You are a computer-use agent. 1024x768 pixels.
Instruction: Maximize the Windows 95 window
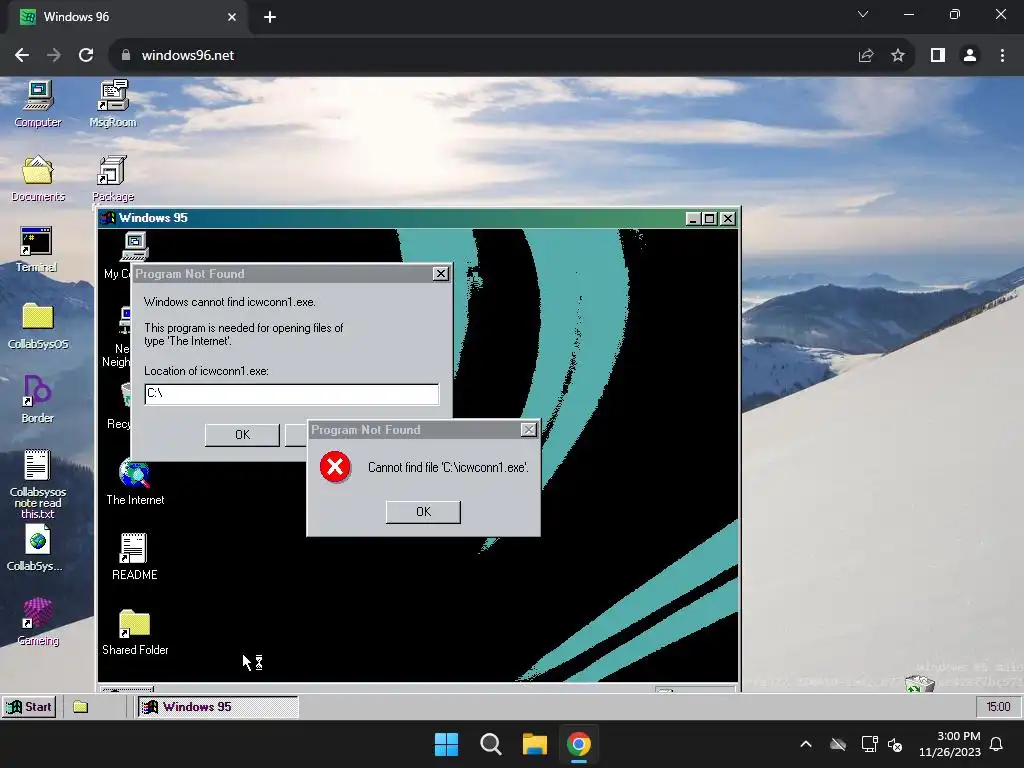[710, 218]
